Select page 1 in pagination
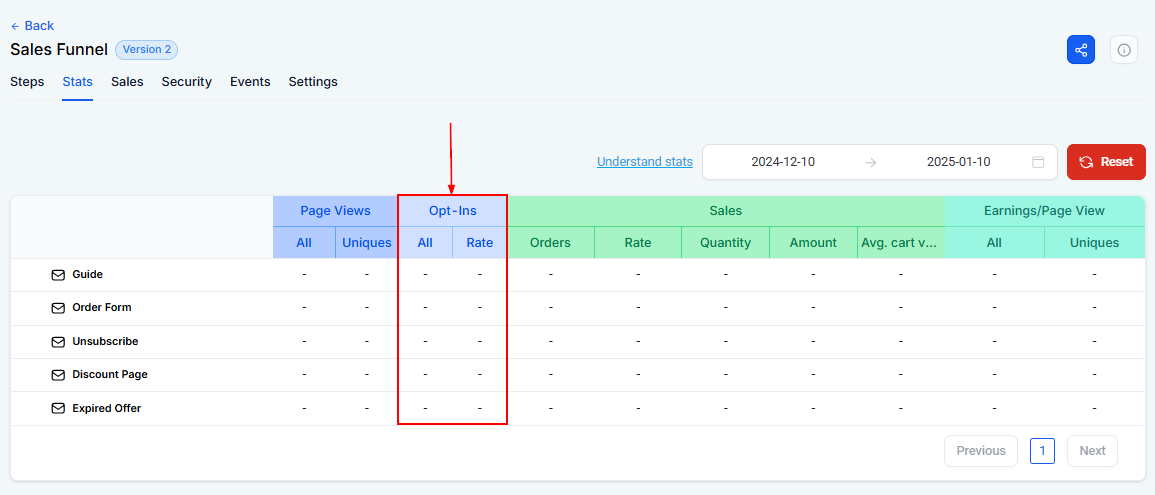This screenshot has width=1155, height=495. pos(1042,451)
